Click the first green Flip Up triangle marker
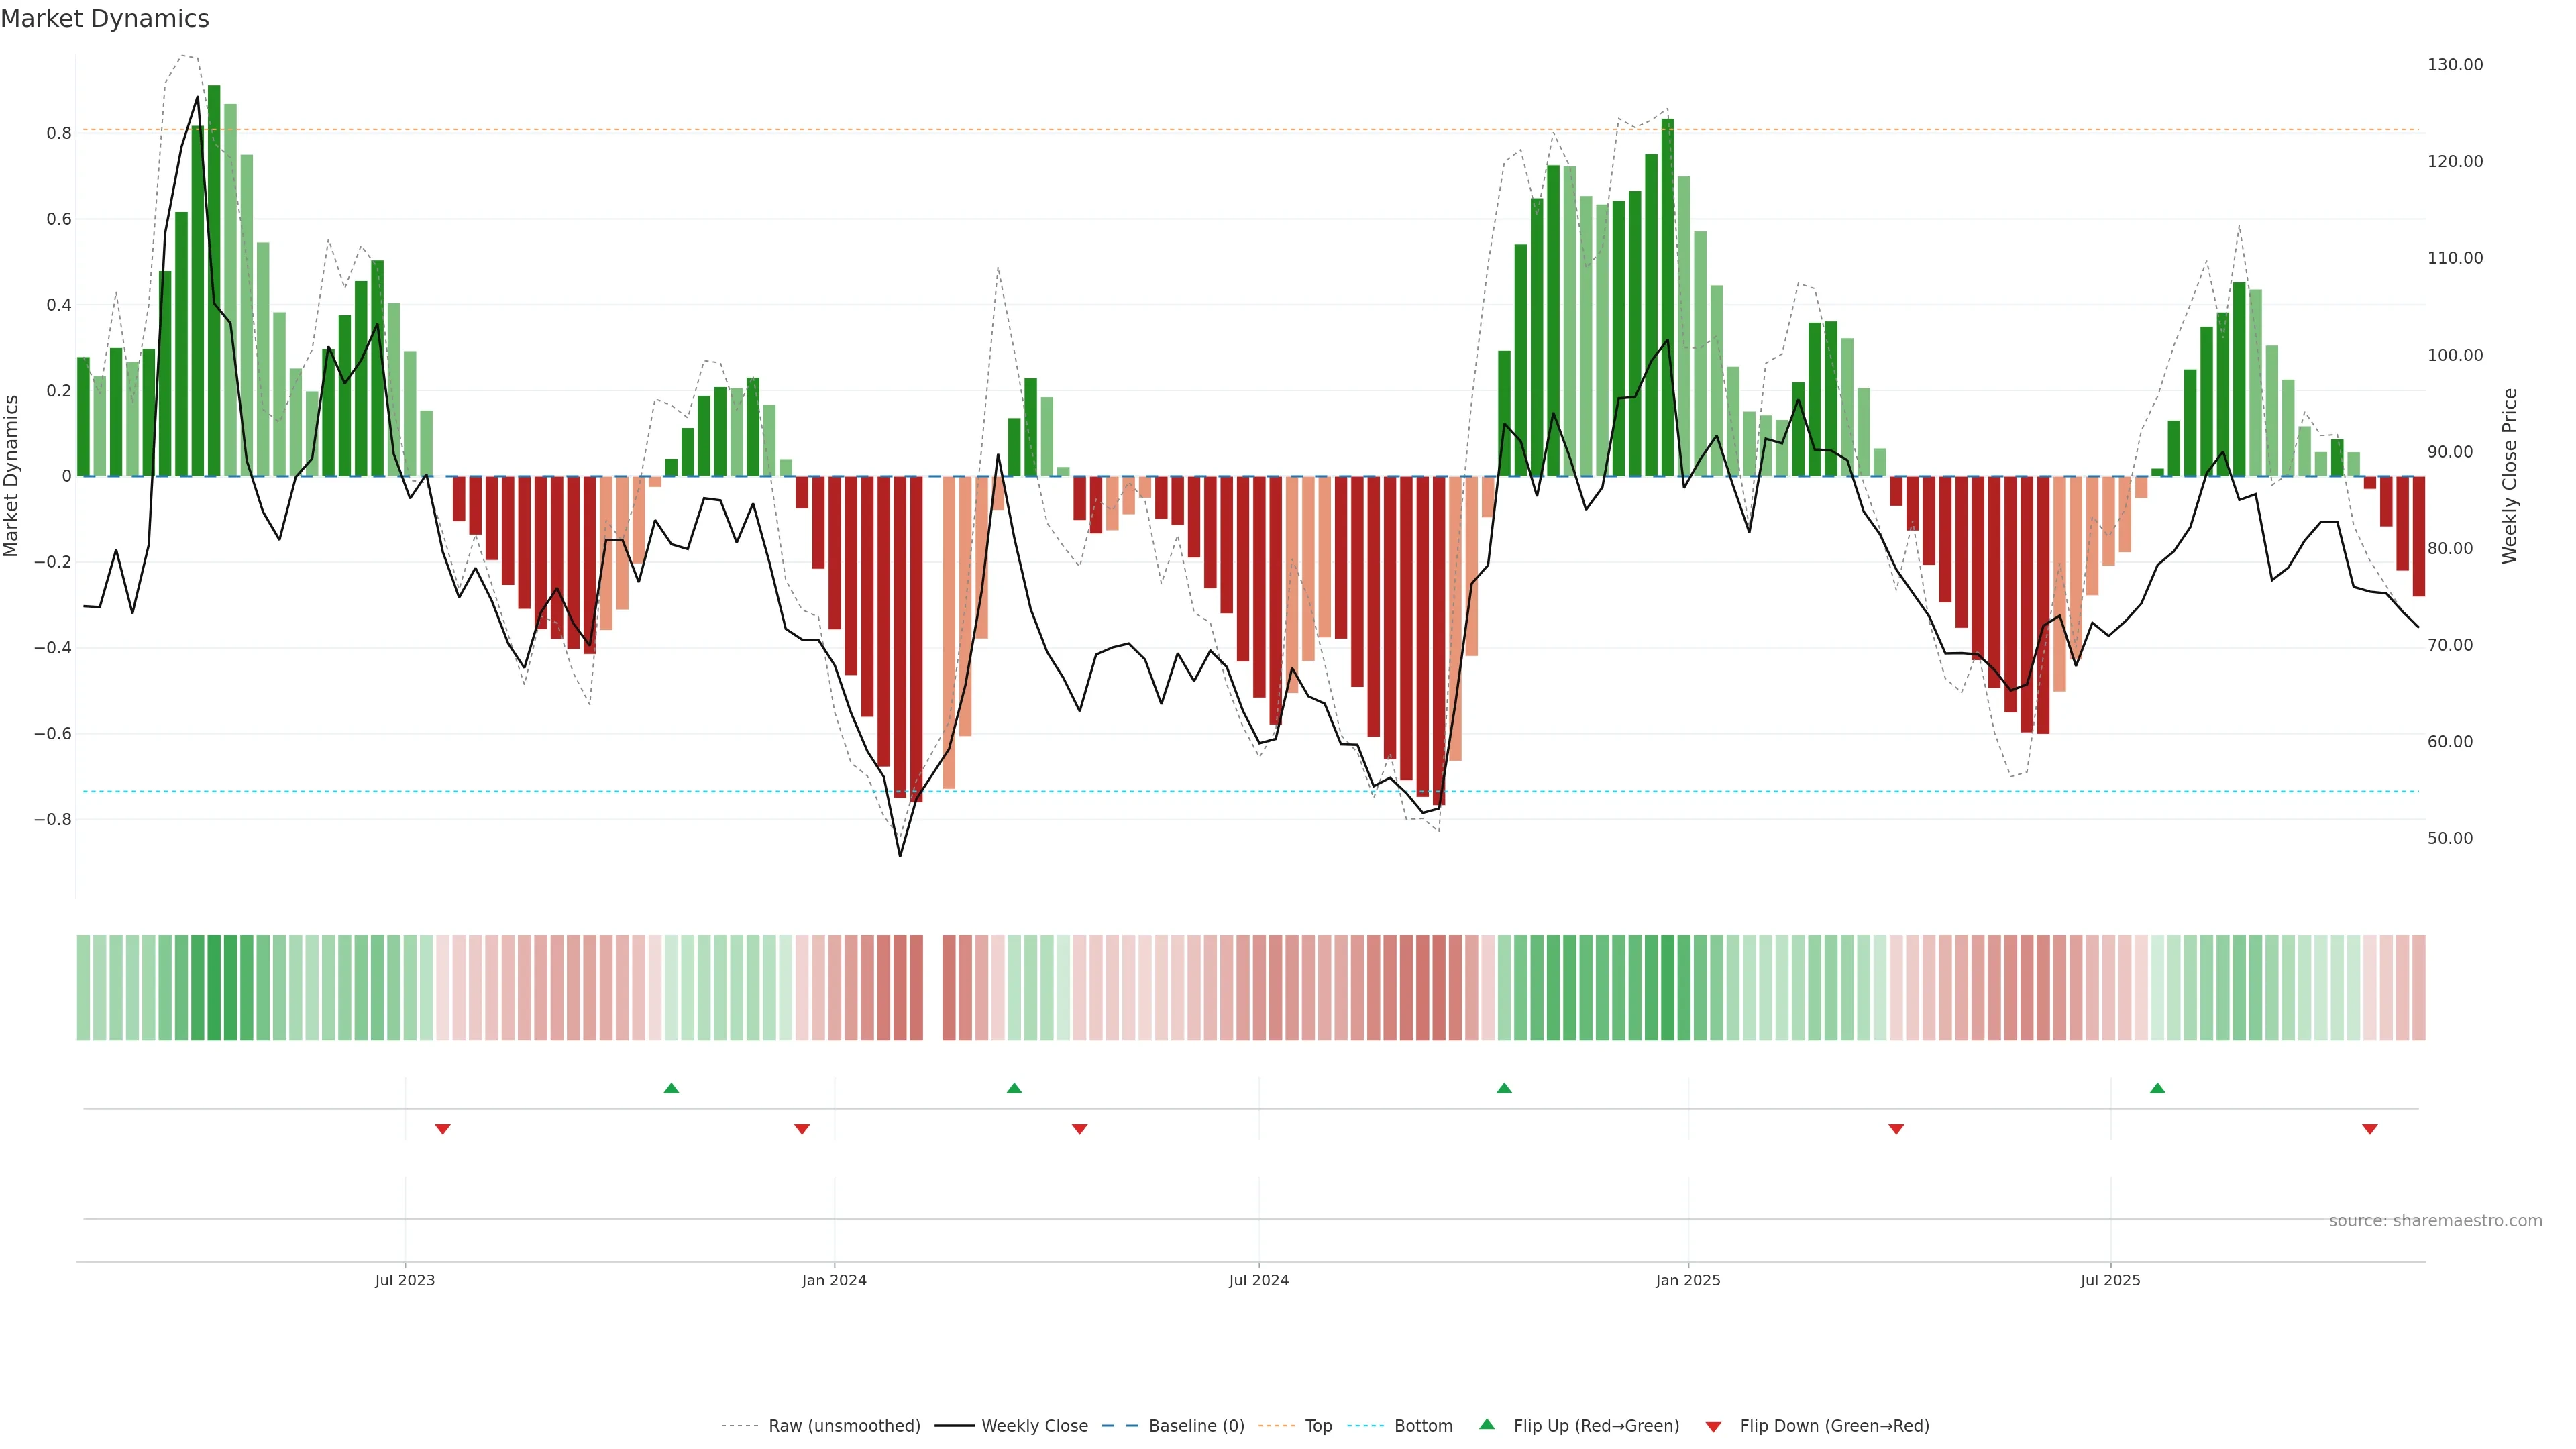The image size is (2576, 1449). (671, 1088)
